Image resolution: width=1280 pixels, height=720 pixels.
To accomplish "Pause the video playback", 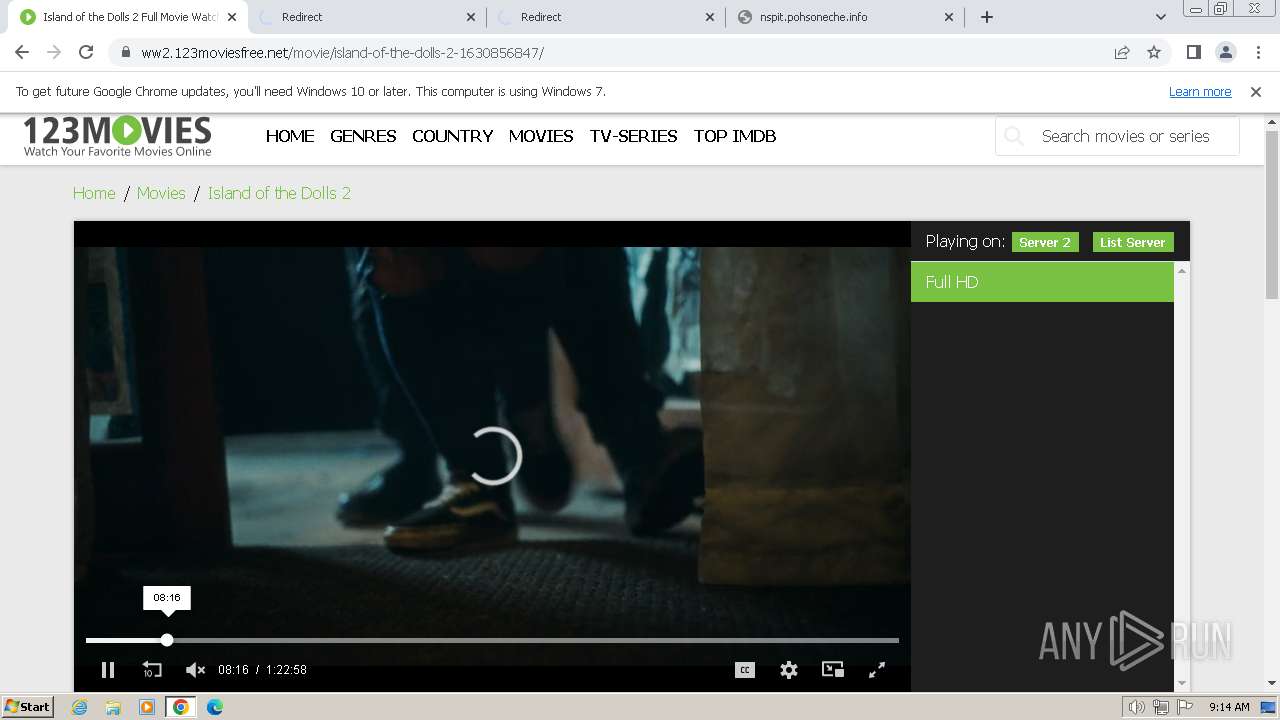I will point(108,670).
